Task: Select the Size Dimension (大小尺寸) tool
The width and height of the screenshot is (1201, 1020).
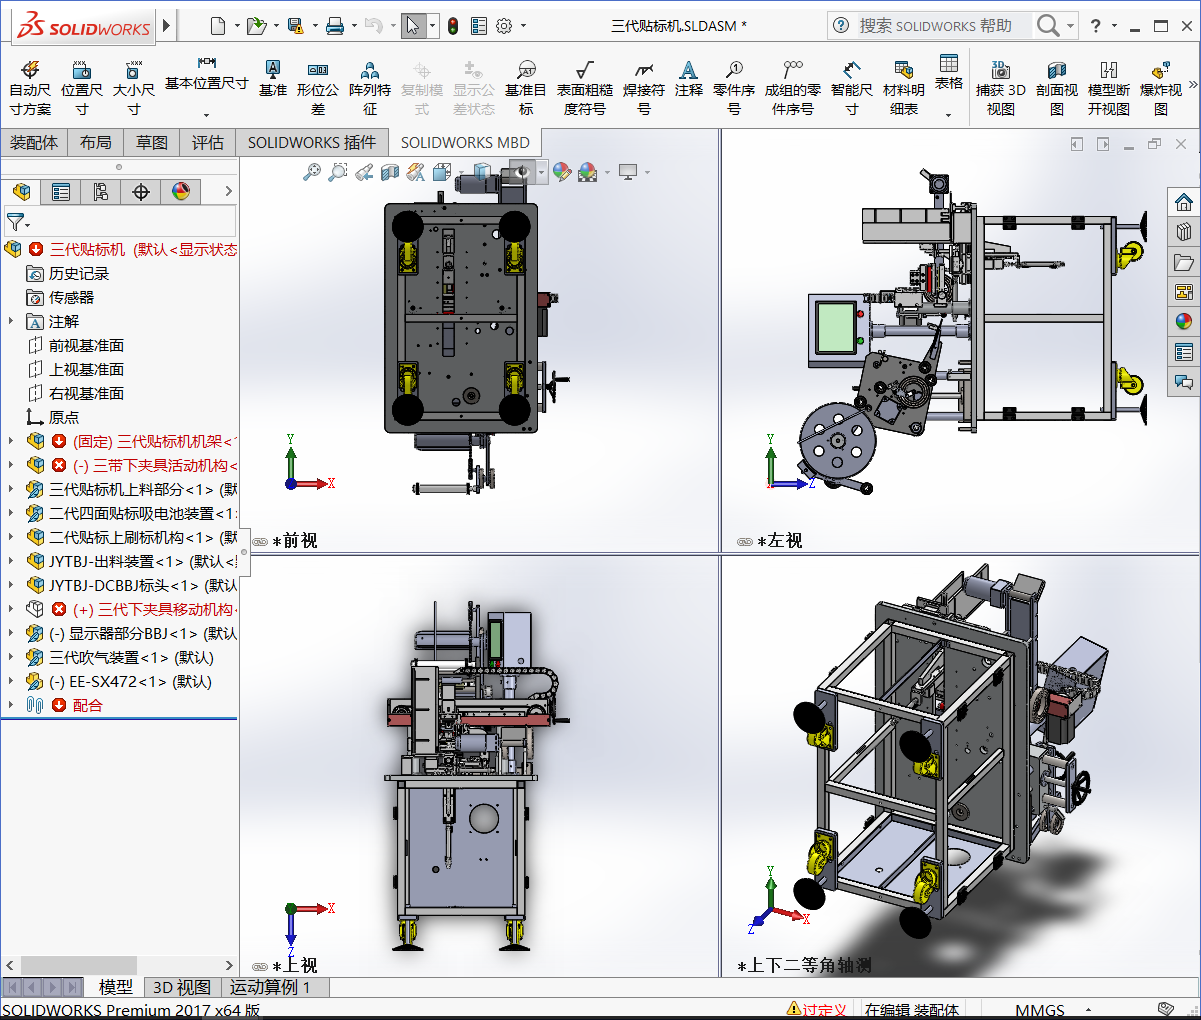Action: (x=133, y=88)
